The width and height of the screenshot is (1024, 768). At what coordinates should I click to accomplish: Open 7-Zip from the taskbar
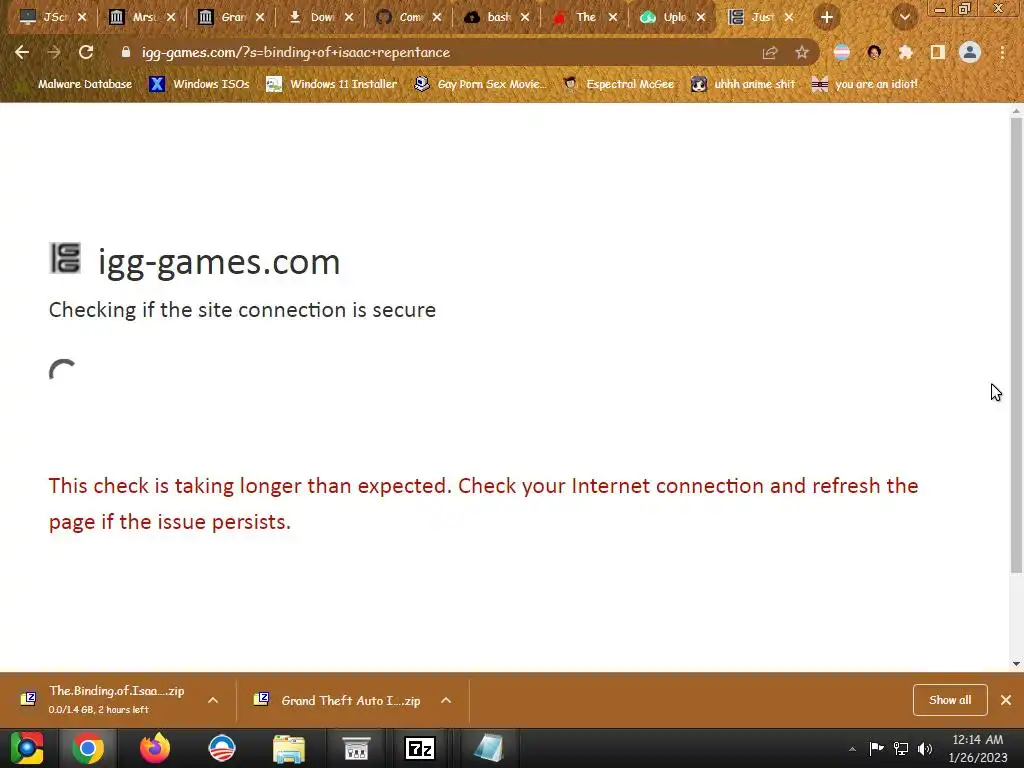coord(420,748)
